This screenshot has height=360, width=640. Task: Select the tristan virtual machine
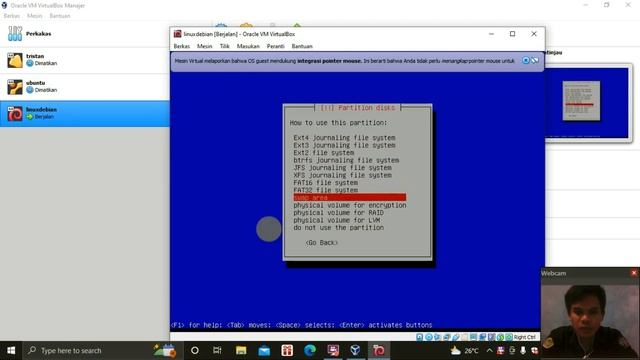(84, 60)
